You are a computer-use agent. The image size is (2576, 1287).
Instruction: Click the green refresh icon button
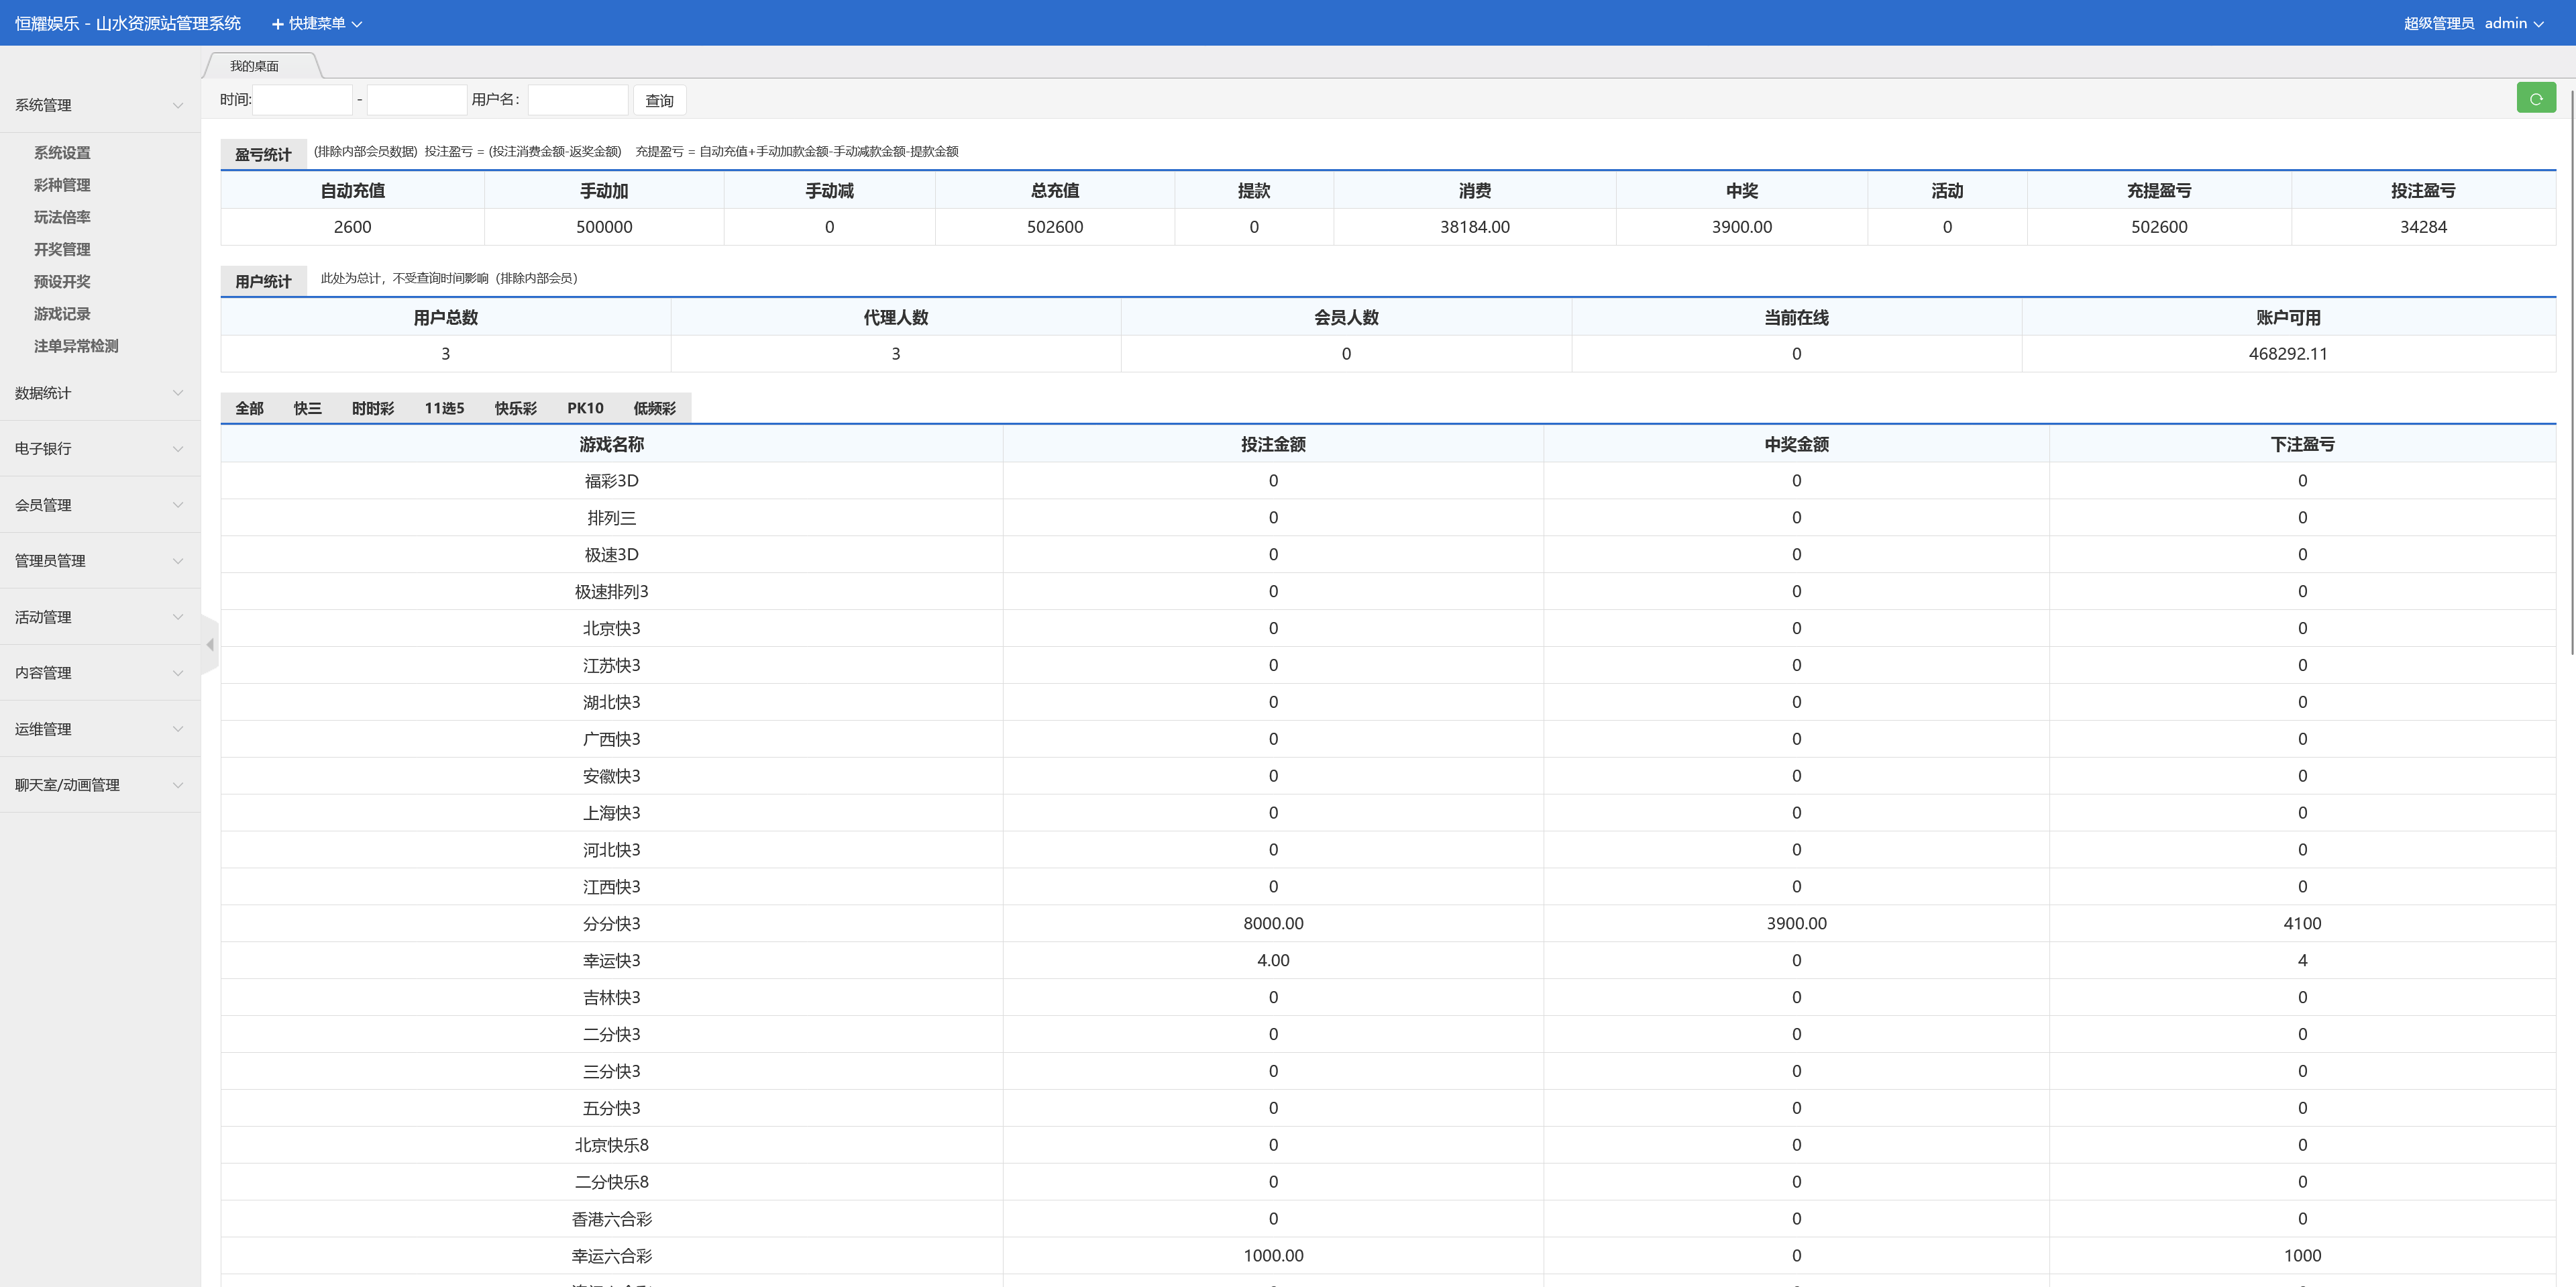2535,98
